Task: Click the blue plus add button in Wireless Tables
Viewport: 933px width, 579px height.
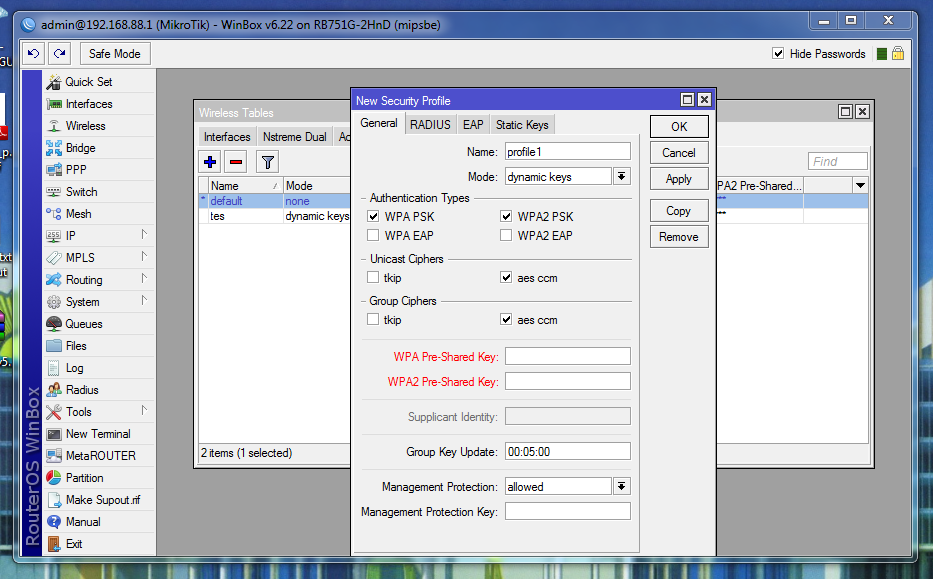Action: click(210, 162)
